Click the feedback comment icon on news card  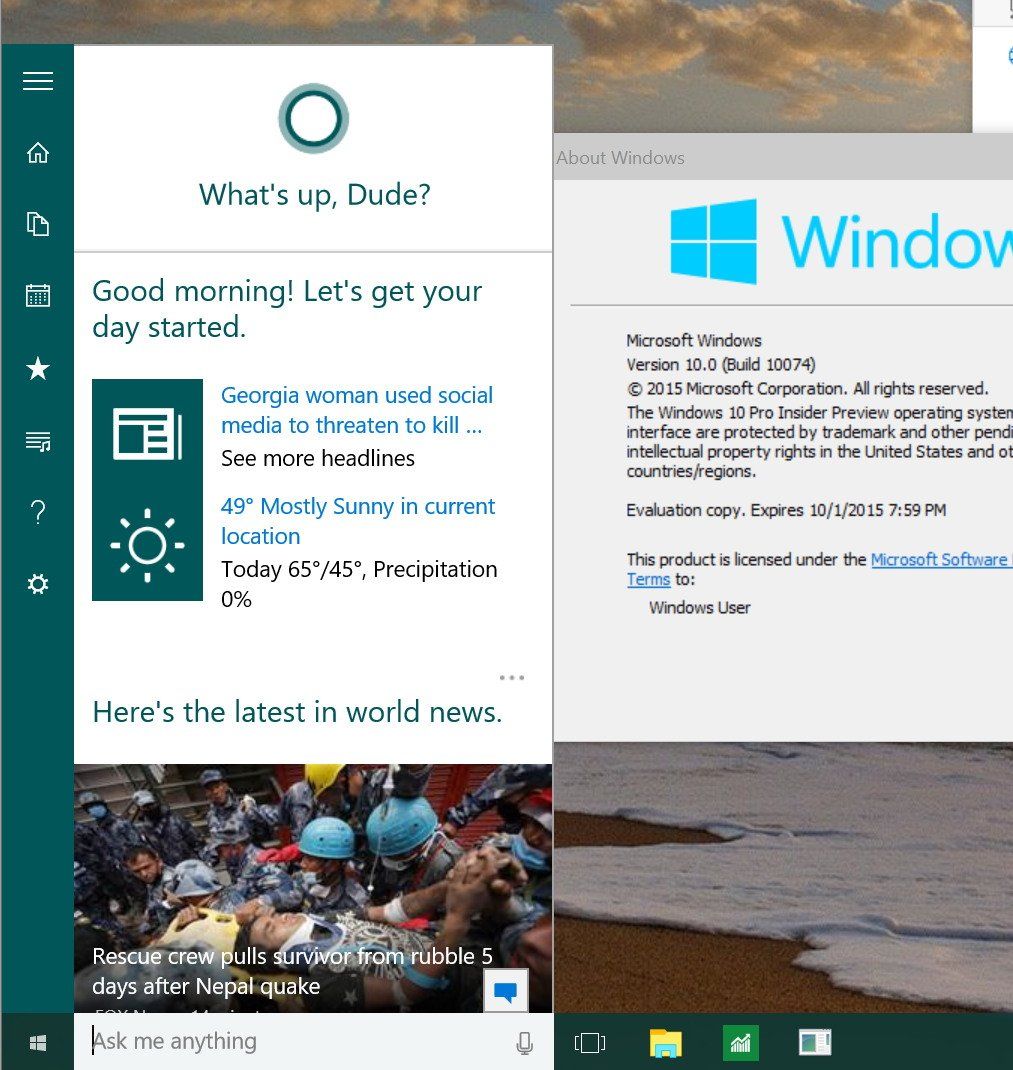point(505,991)
